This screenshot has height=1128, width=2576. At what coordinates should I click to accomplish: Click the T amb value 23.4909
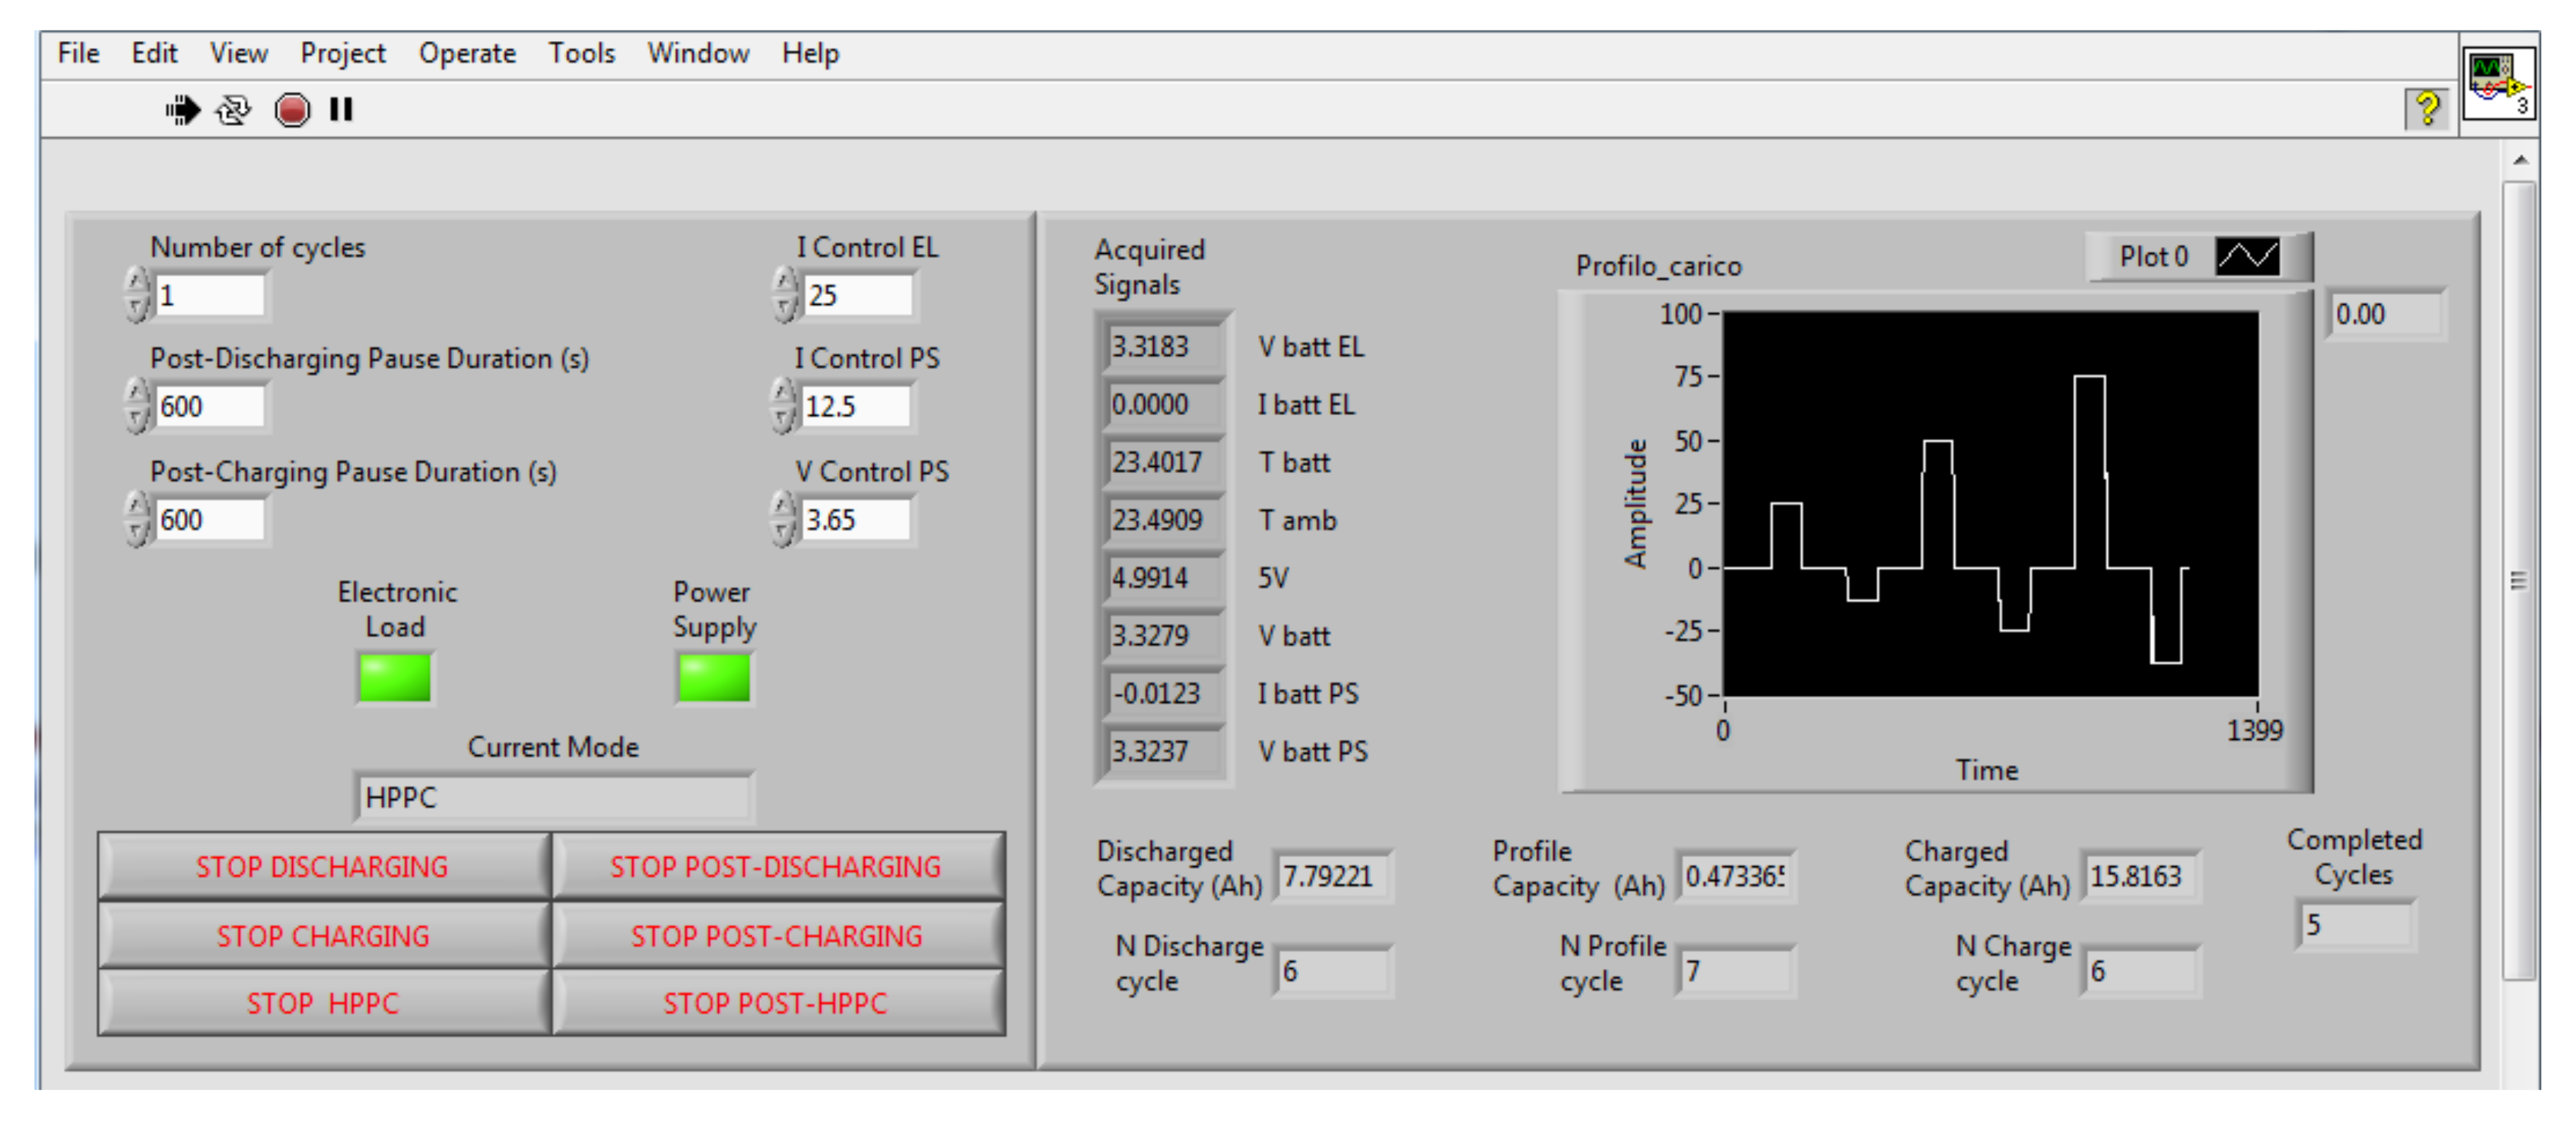[x=1164, y=520]
